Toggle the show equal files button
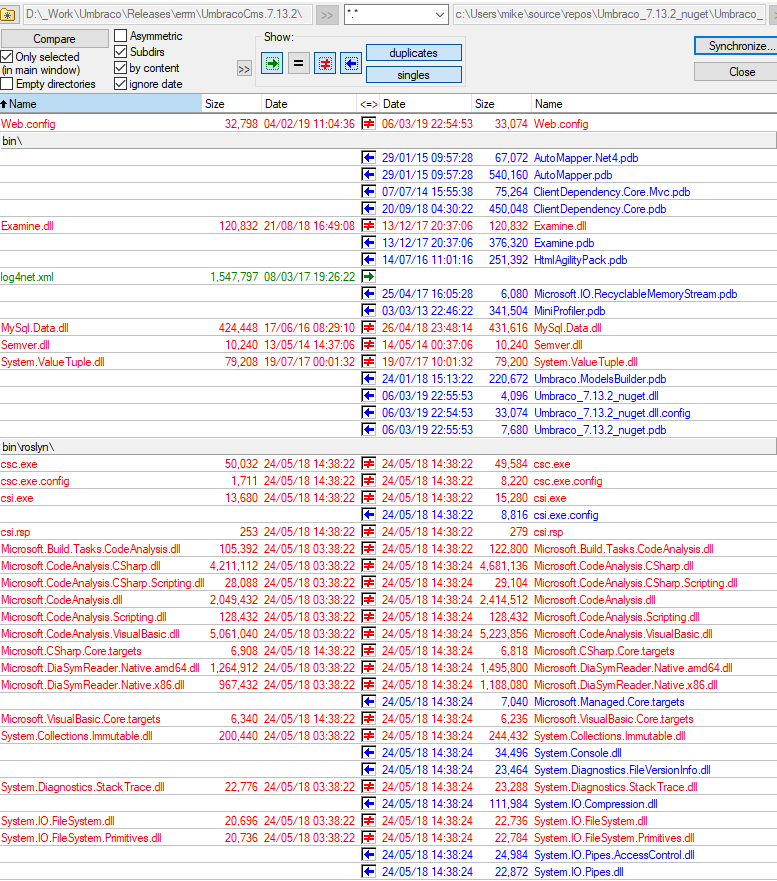The image size is (777, 881). [299, 63]
